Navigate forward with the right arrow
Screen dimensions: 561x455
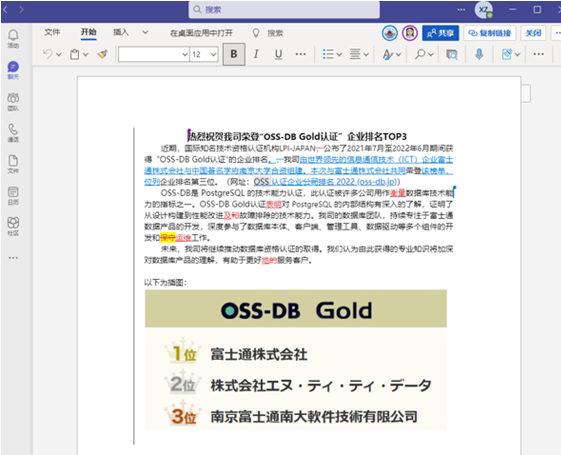pos(21,10)
